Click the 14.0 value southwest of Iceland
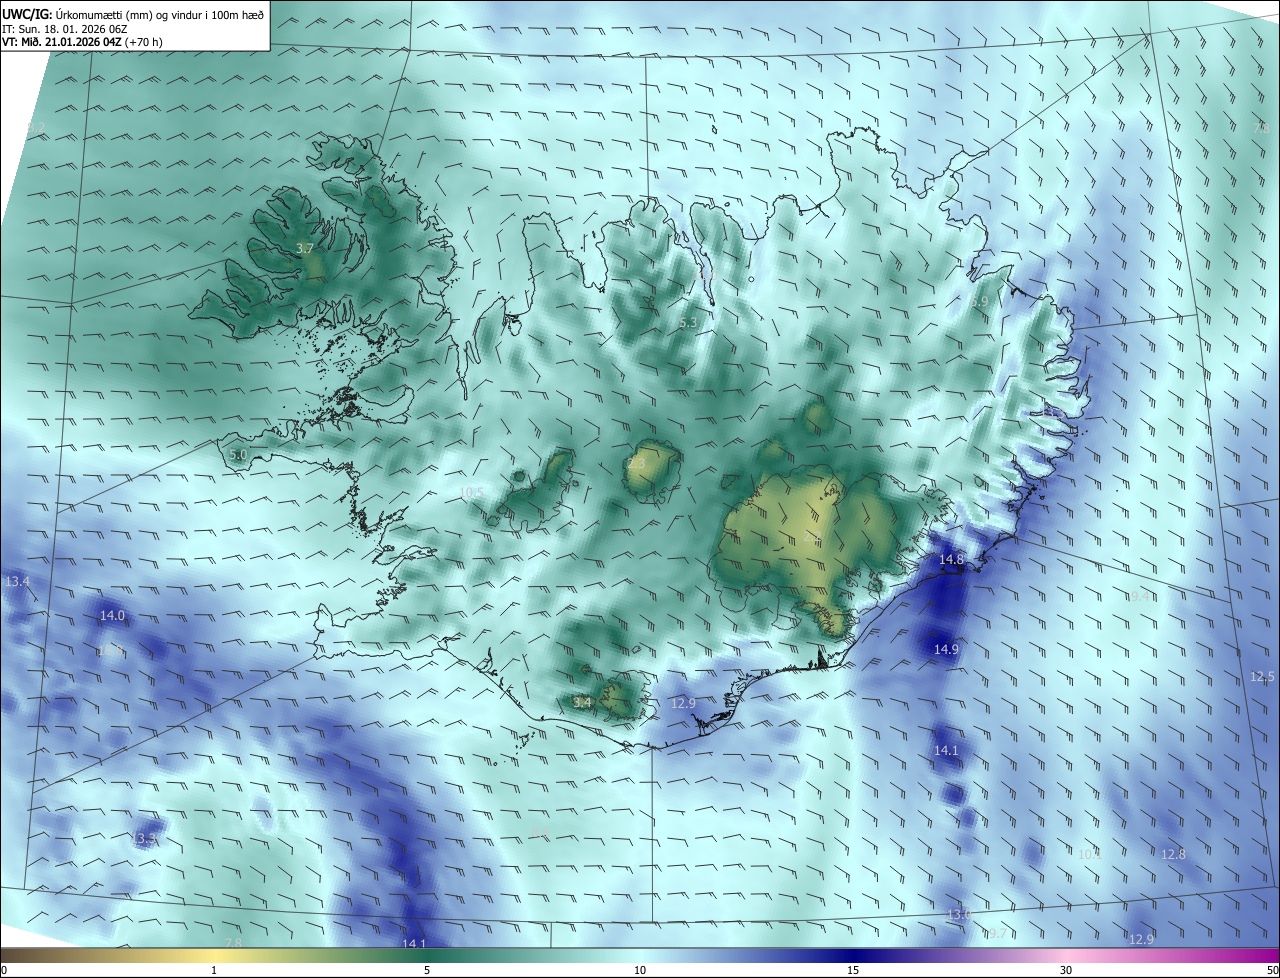Viewport: 1280px width, 978px height. (113, 616)
